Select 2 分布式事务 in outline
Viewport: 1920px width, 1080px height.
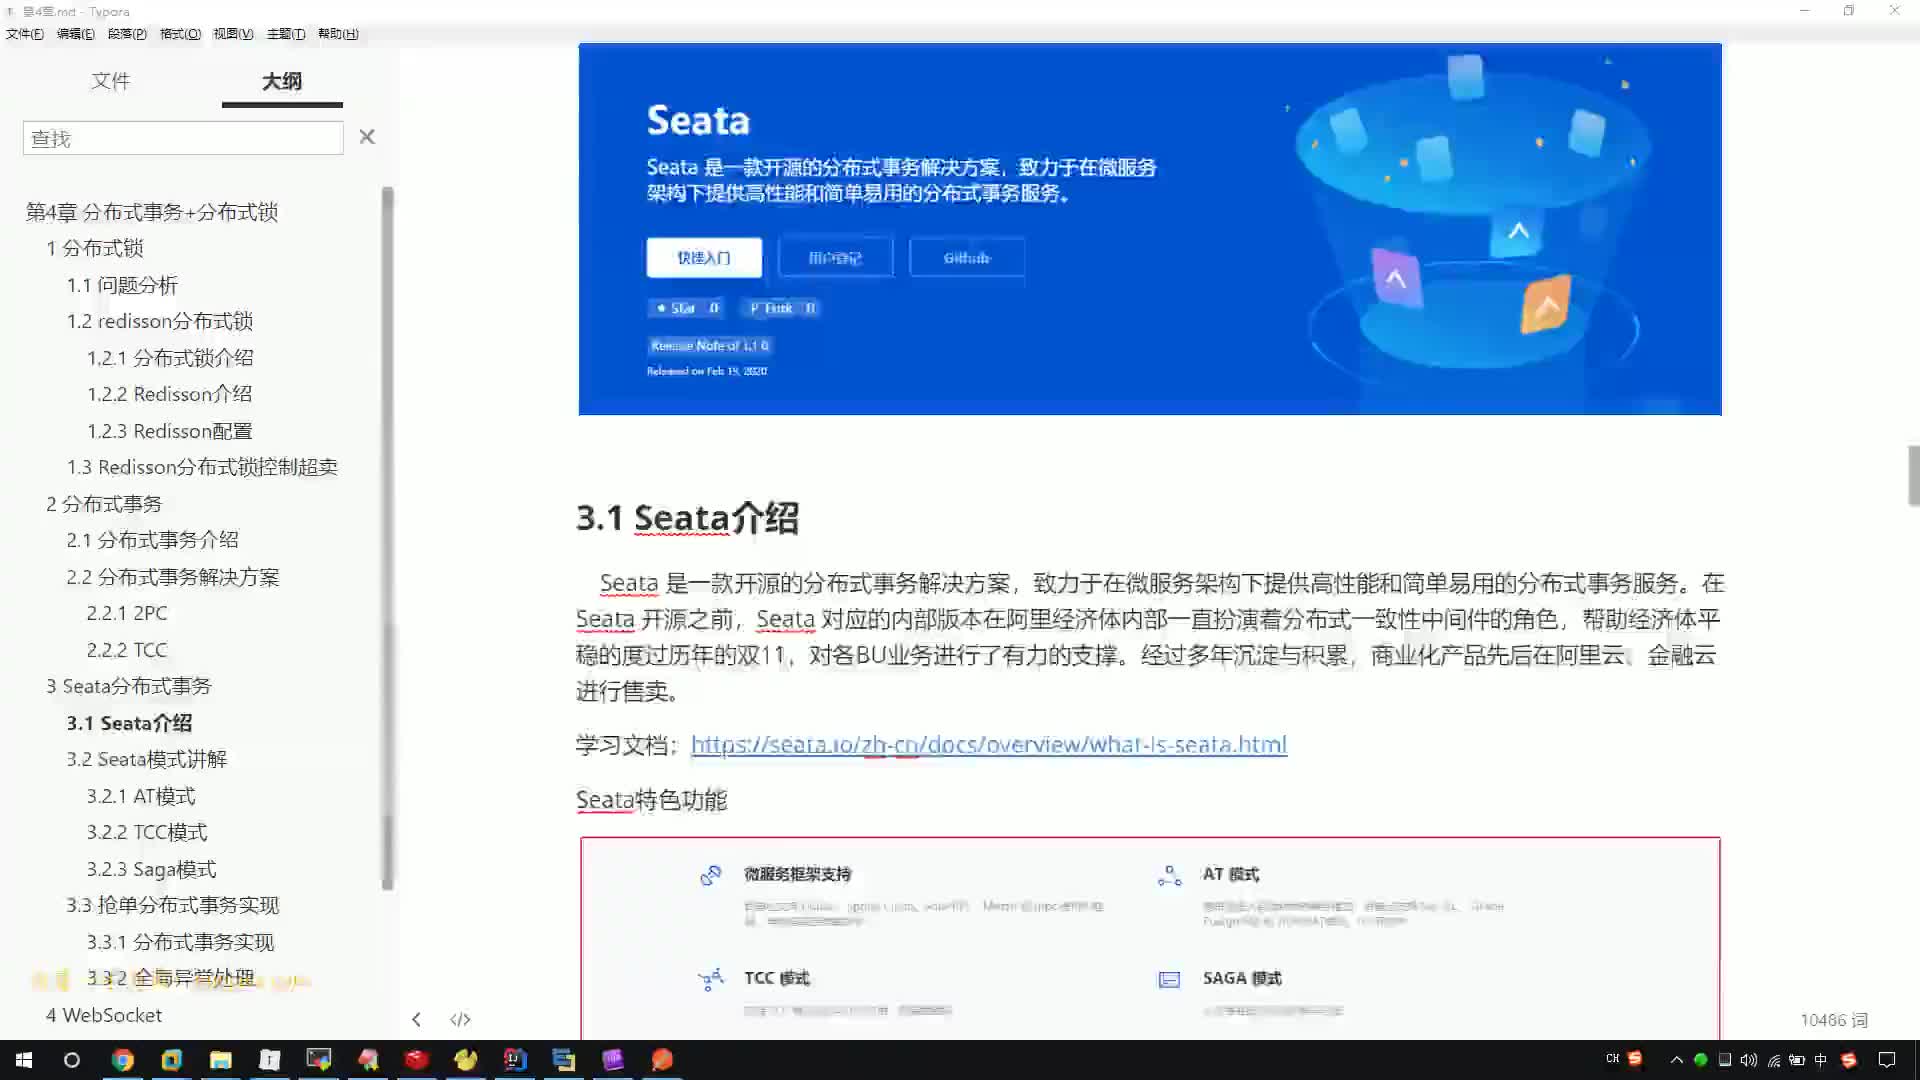pos(104,504)
